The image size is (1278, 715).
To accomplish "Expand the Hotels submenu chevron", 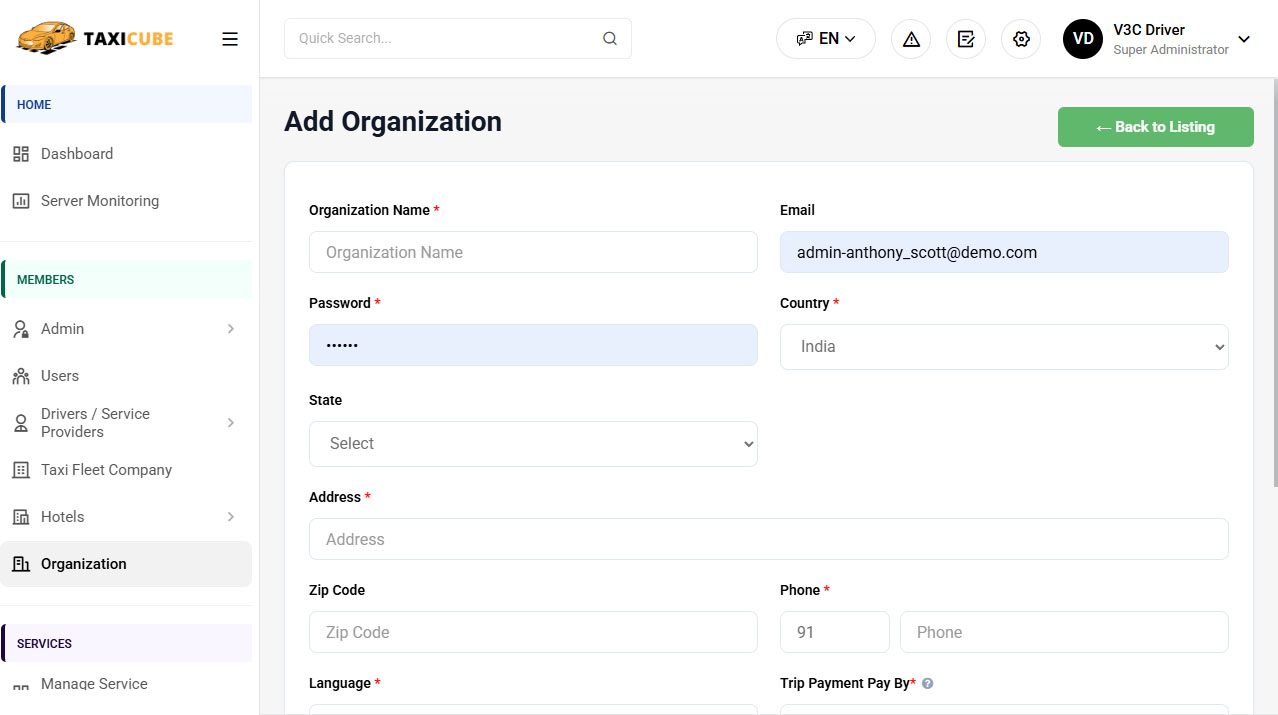I will tap(231, 517).
